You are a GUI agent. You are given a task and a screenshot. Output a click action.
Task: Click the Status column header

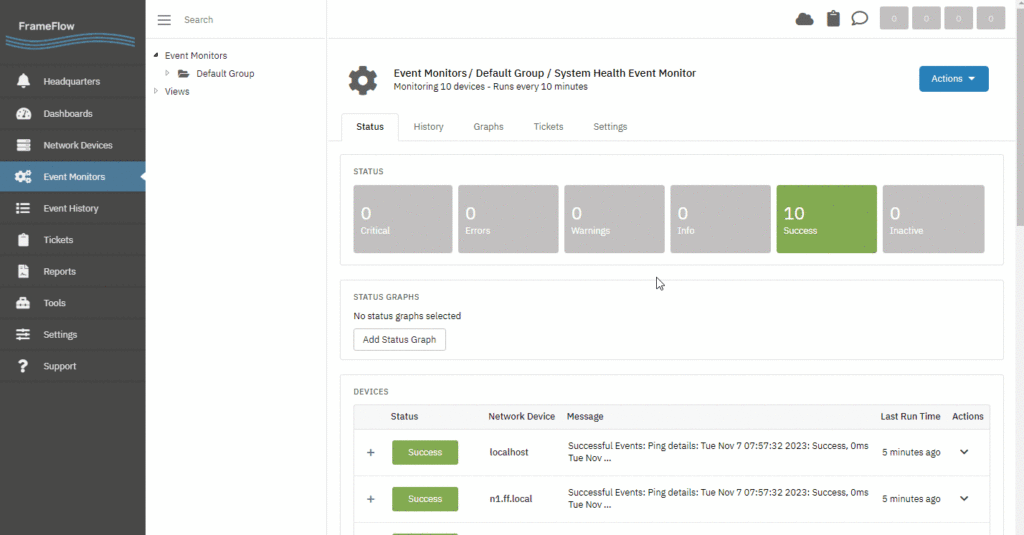pyautogui.click(x=404, y=416)
